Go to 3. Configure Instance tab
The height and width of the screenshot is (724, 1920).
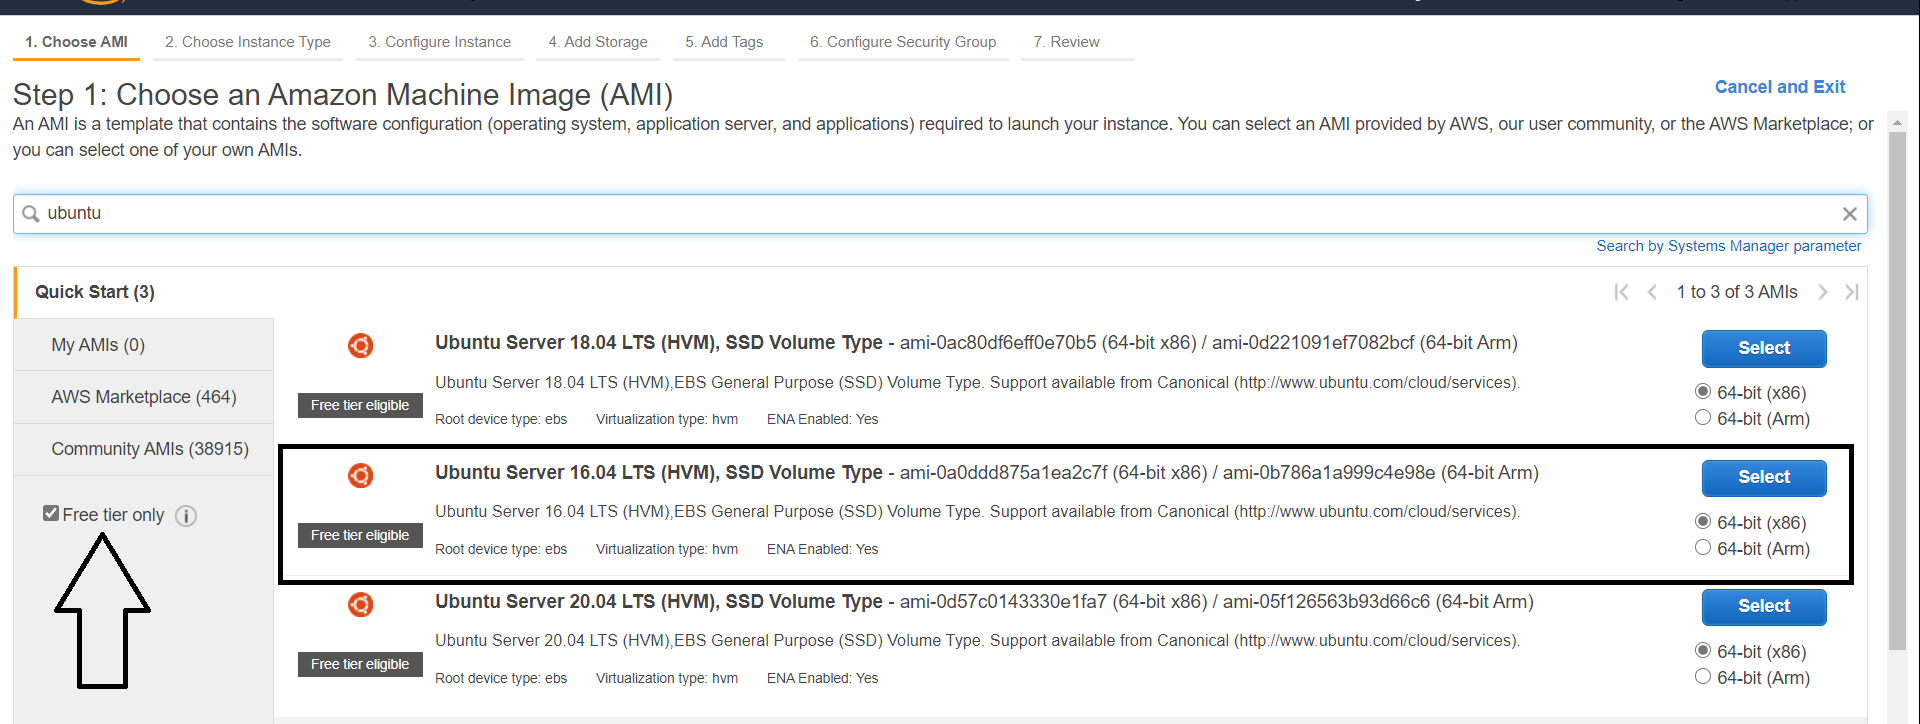click(439, 42)
